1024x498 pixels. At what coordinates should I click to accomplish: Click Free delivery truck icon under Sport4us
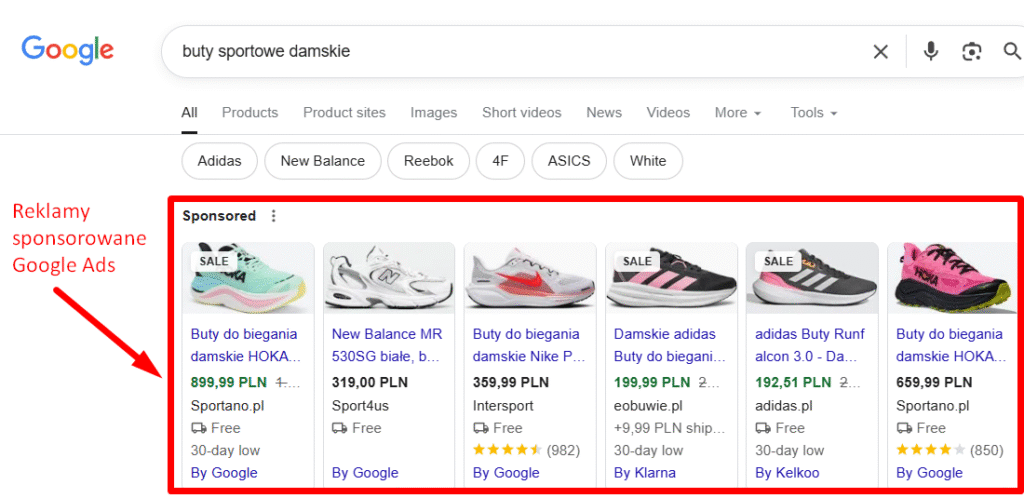(339, 428)
